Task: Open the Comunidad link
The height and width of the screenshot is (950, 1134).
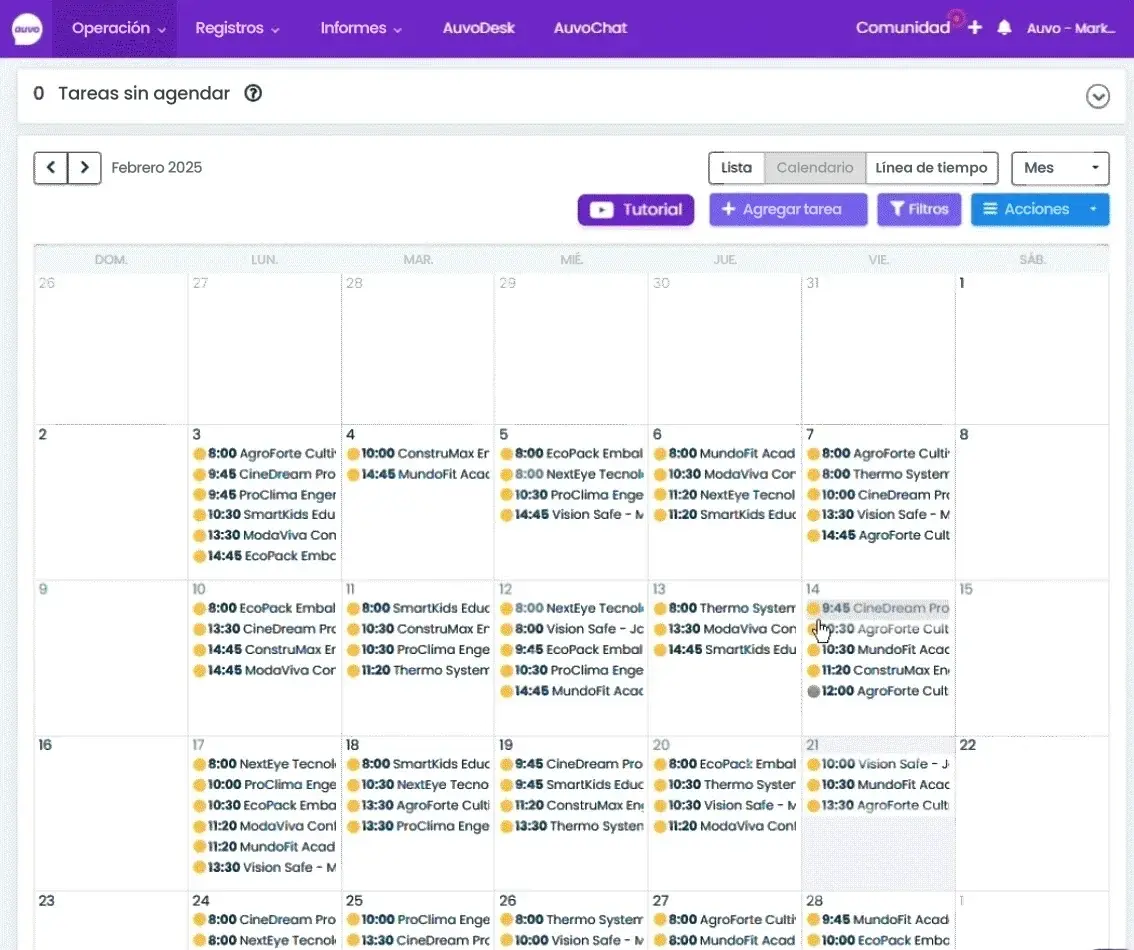Action: click(x=903, y=27)
